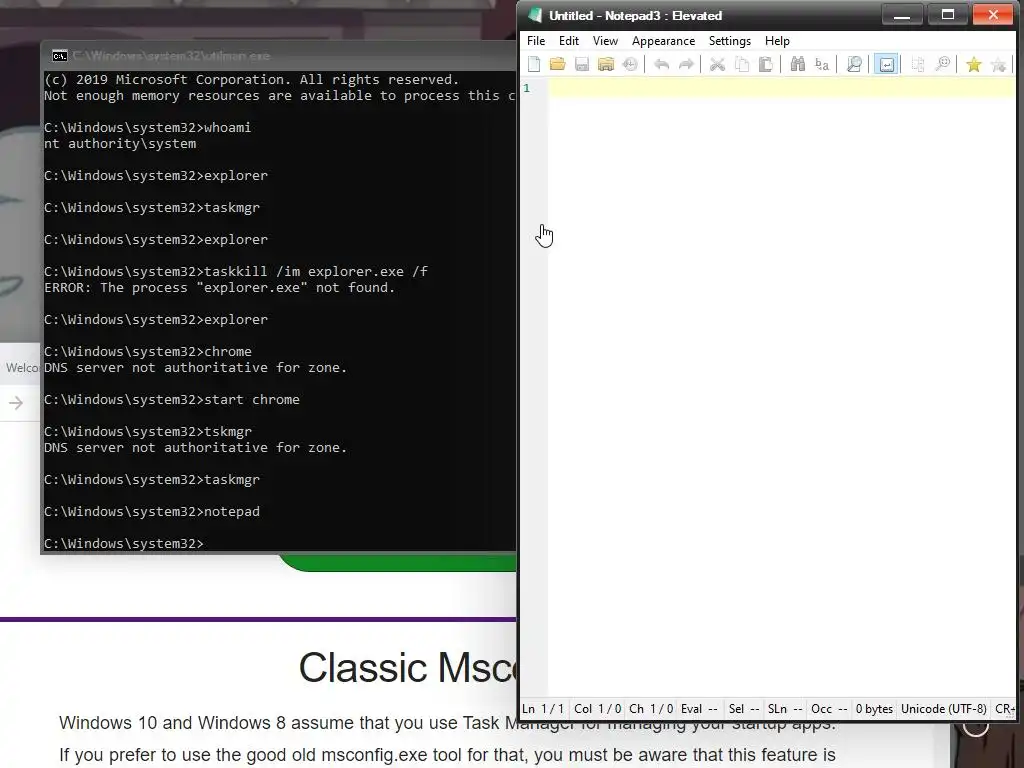Click the 'If you prefer to use' paragraph line
1024x768 pixels.
coord(447,755)
